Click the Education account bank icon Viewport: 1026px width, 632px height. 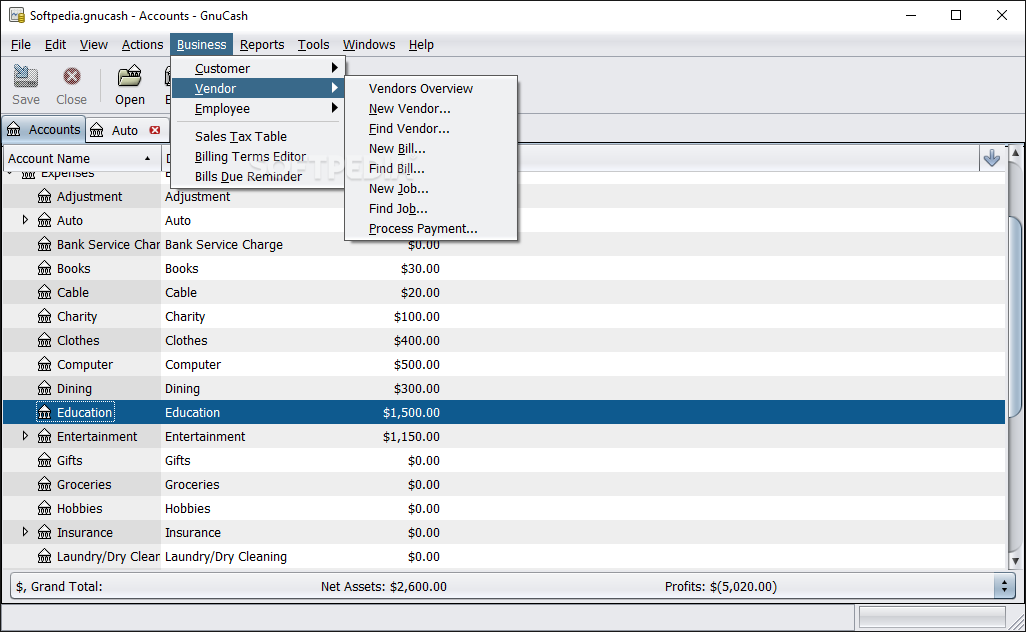(x=44, y=412)
